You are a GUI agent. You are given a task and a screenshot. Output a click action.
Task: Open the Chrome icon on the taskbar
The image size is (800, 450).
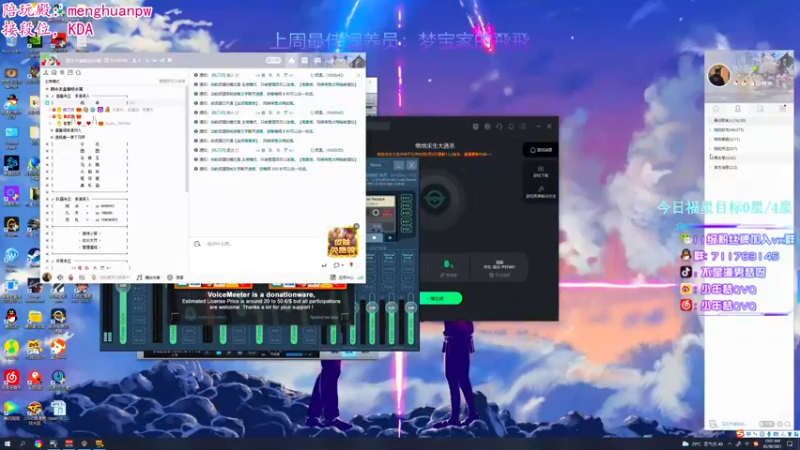(x=38, y=444)
